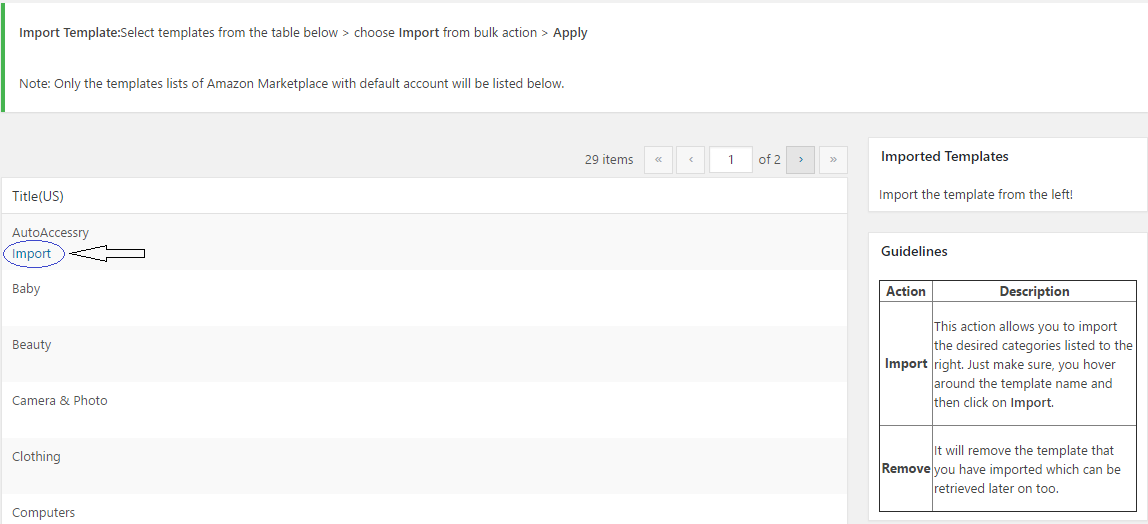Image resolution: width=1148 pixels, height=524 pixels.
Task: Select the Baby template row
Action: [x=424, y=298]
